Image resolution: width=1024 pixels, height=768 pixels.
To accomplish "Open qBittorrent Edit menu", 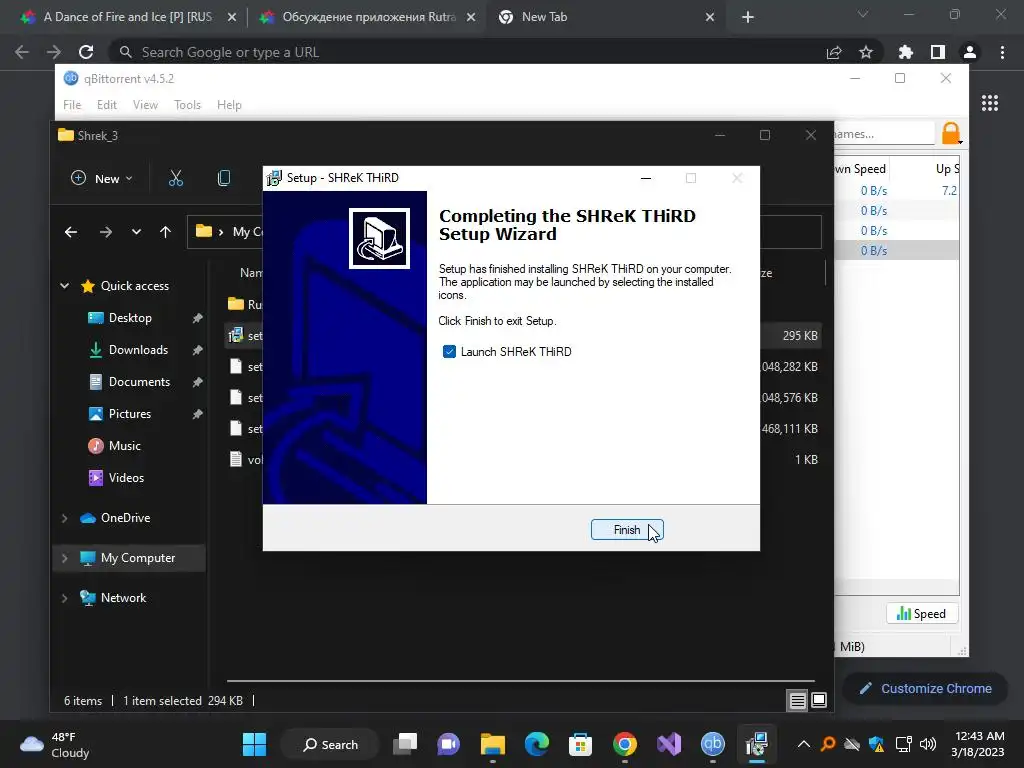I will (x=106, y=104).
